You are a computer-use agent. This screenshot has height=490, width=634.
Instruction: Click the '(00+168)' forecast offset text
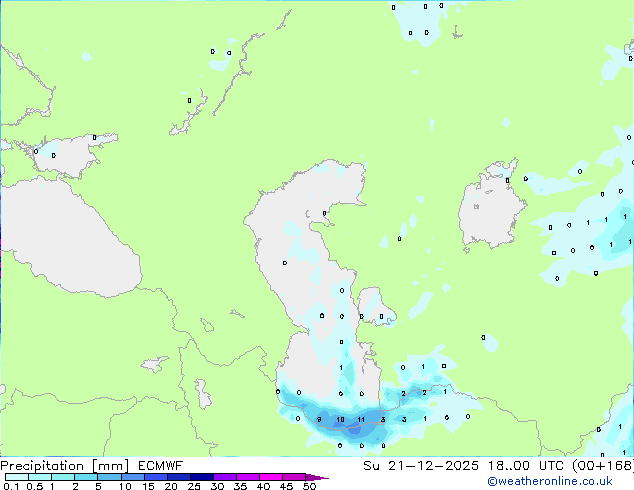(x=603, y=466)
